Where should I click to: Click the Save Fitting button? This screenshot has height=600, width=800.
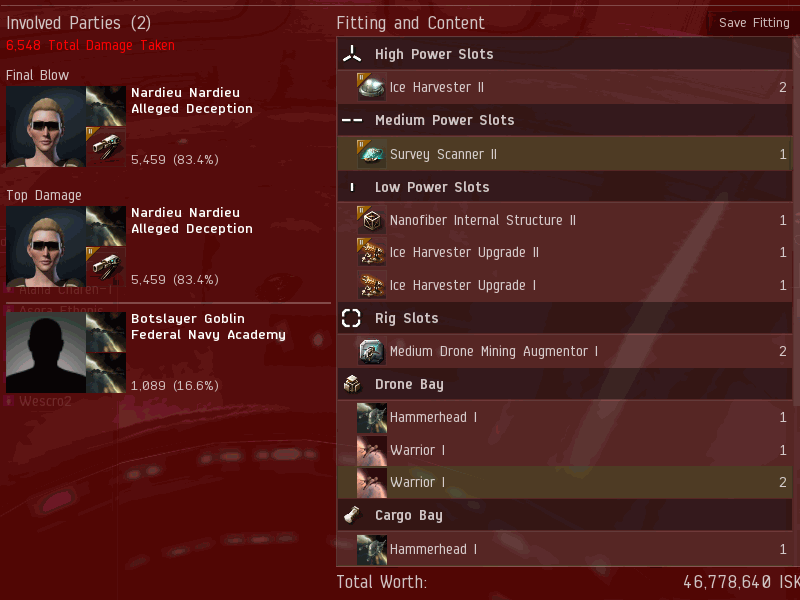[754, 23]
